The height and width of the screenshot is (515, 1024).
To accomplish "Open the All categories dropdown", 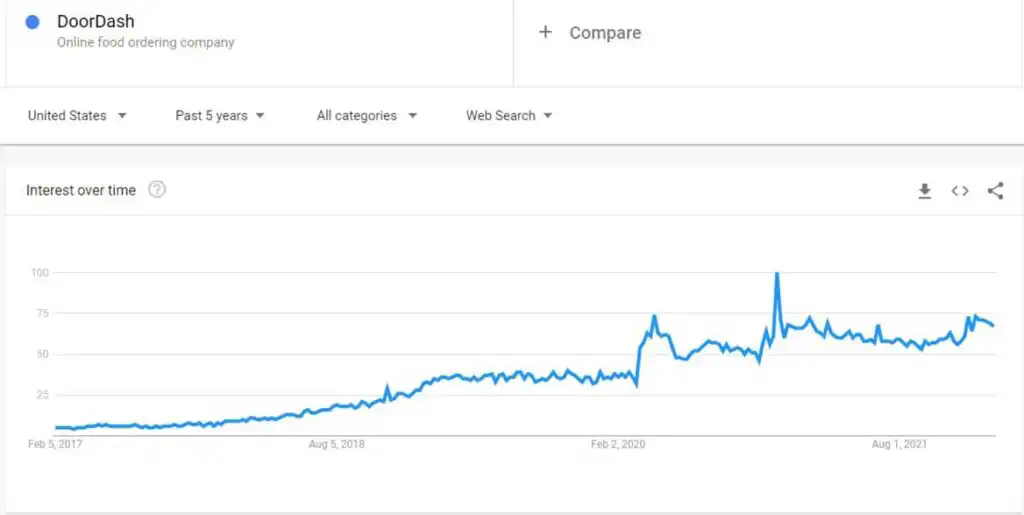I will click(x=366, y=116).
